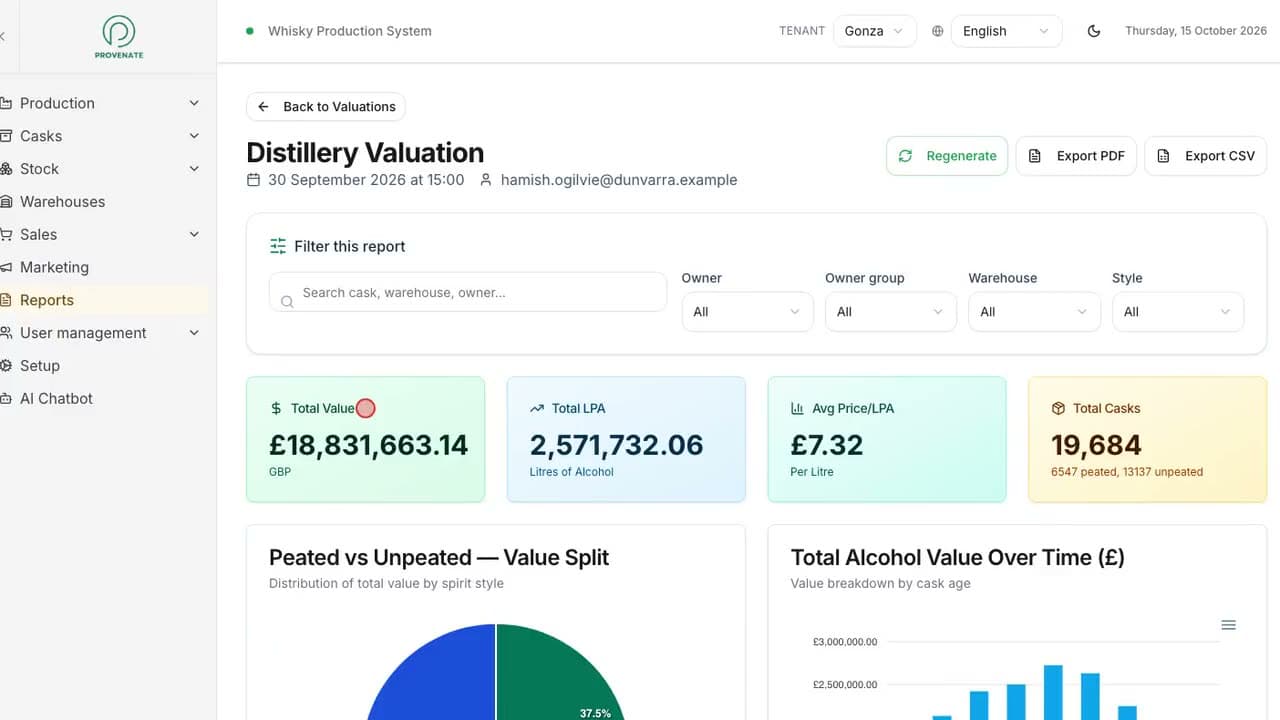Click the £7.32 average price value
Screen dimensions: 1280x720
pyautogui.click(x=827, y=445)
